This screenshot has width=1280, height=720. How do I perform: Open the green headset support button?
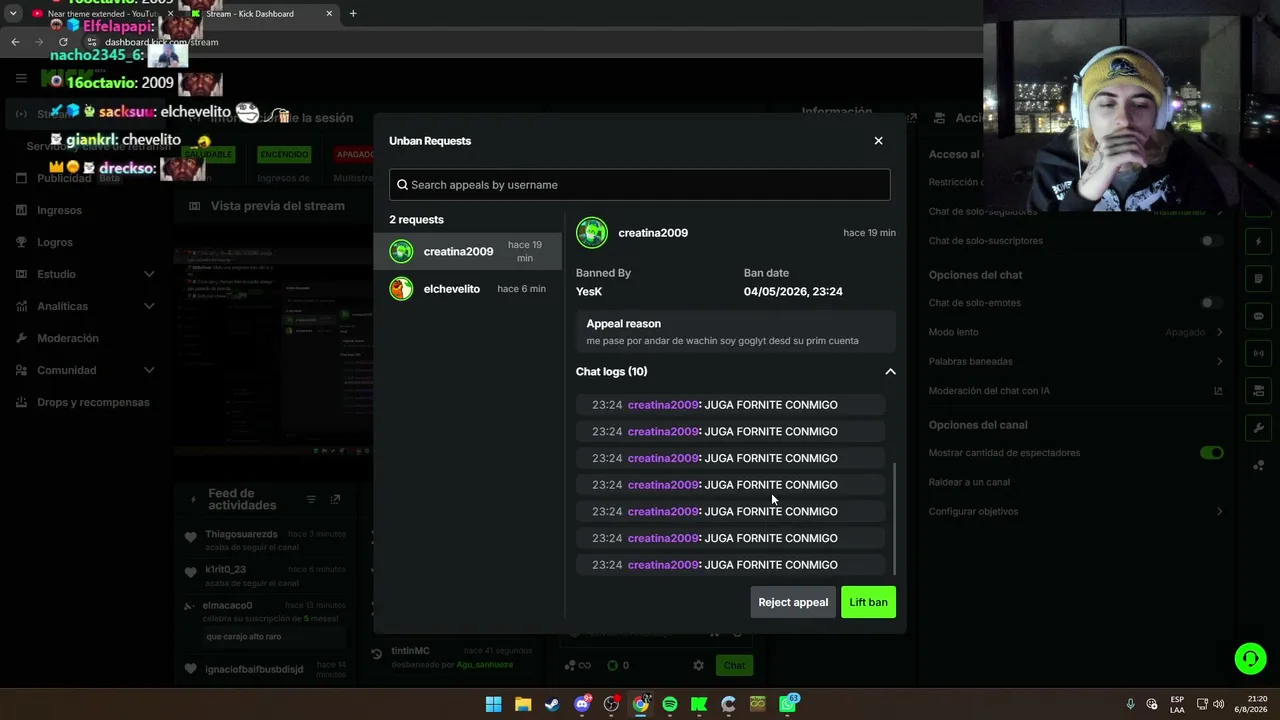pos(1250,658)
